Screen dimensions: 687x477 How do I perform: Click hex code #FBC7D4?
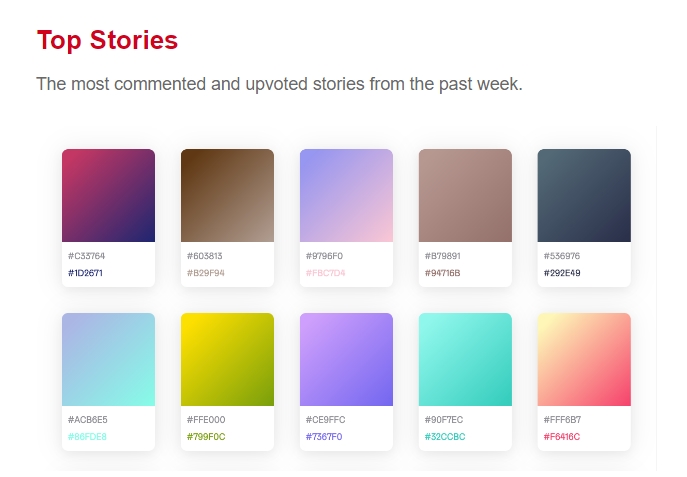click(x=323, y=272)
